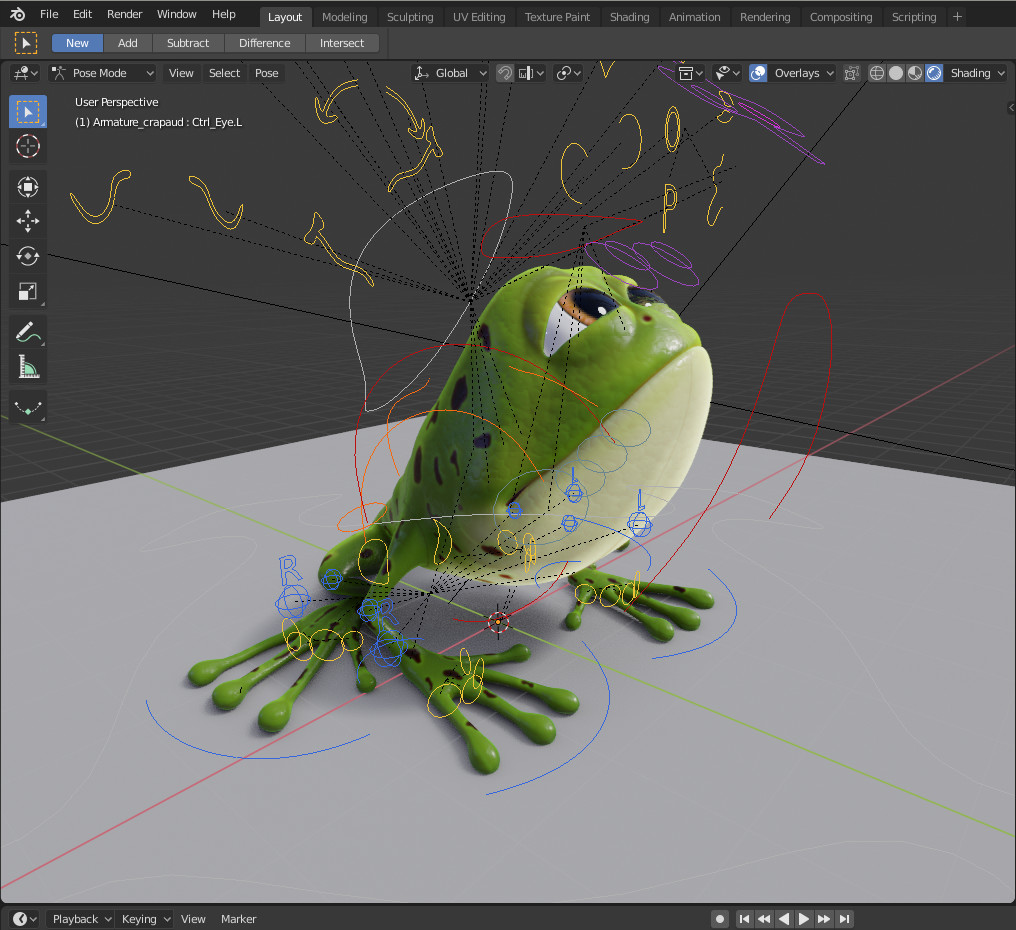Screen dimensions: 1016x930
Task: Switch to the Texture Paint workspace tab
Action: coord(557,17)
